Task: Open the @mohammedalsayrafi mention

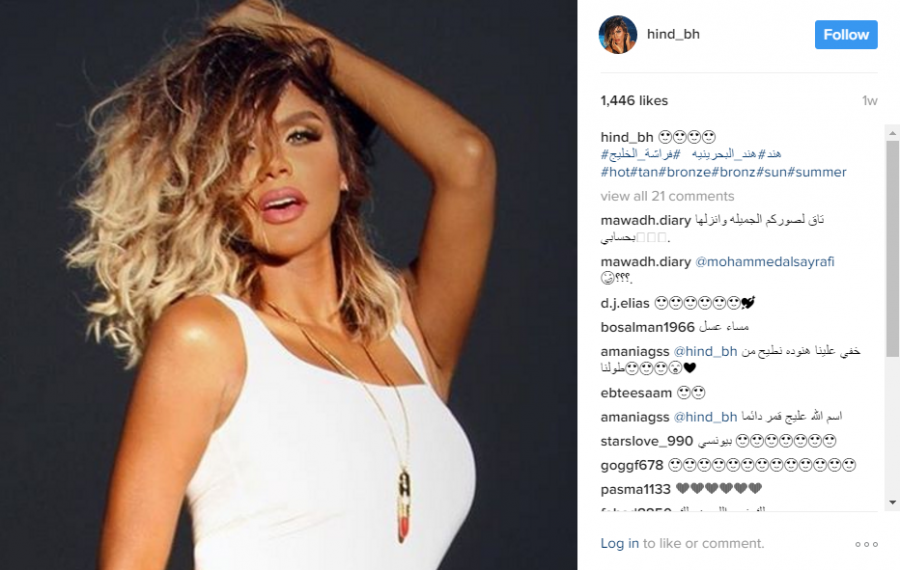Action: pos(765,262)
